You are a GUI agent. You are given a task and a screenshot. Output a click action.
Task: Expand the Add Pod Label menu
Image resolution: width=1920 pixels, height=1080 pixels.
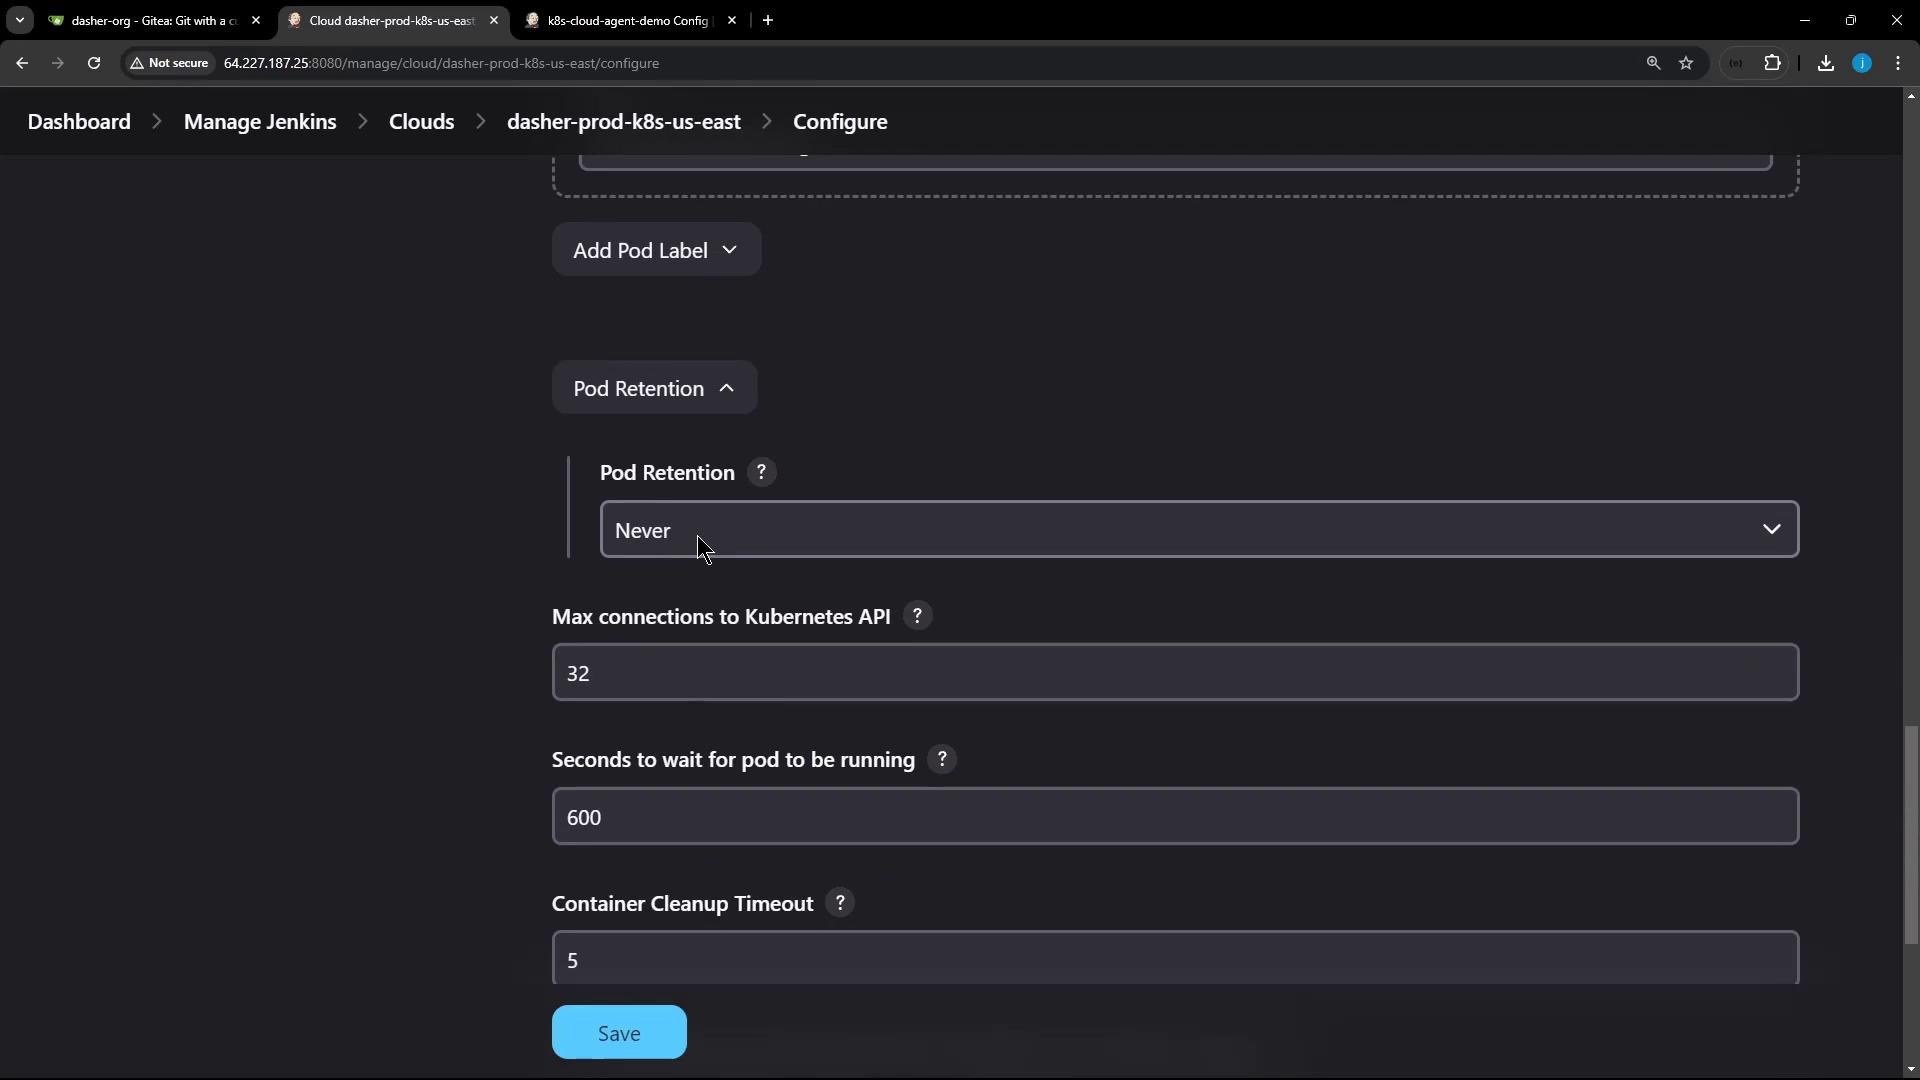(x=656, y=250)
